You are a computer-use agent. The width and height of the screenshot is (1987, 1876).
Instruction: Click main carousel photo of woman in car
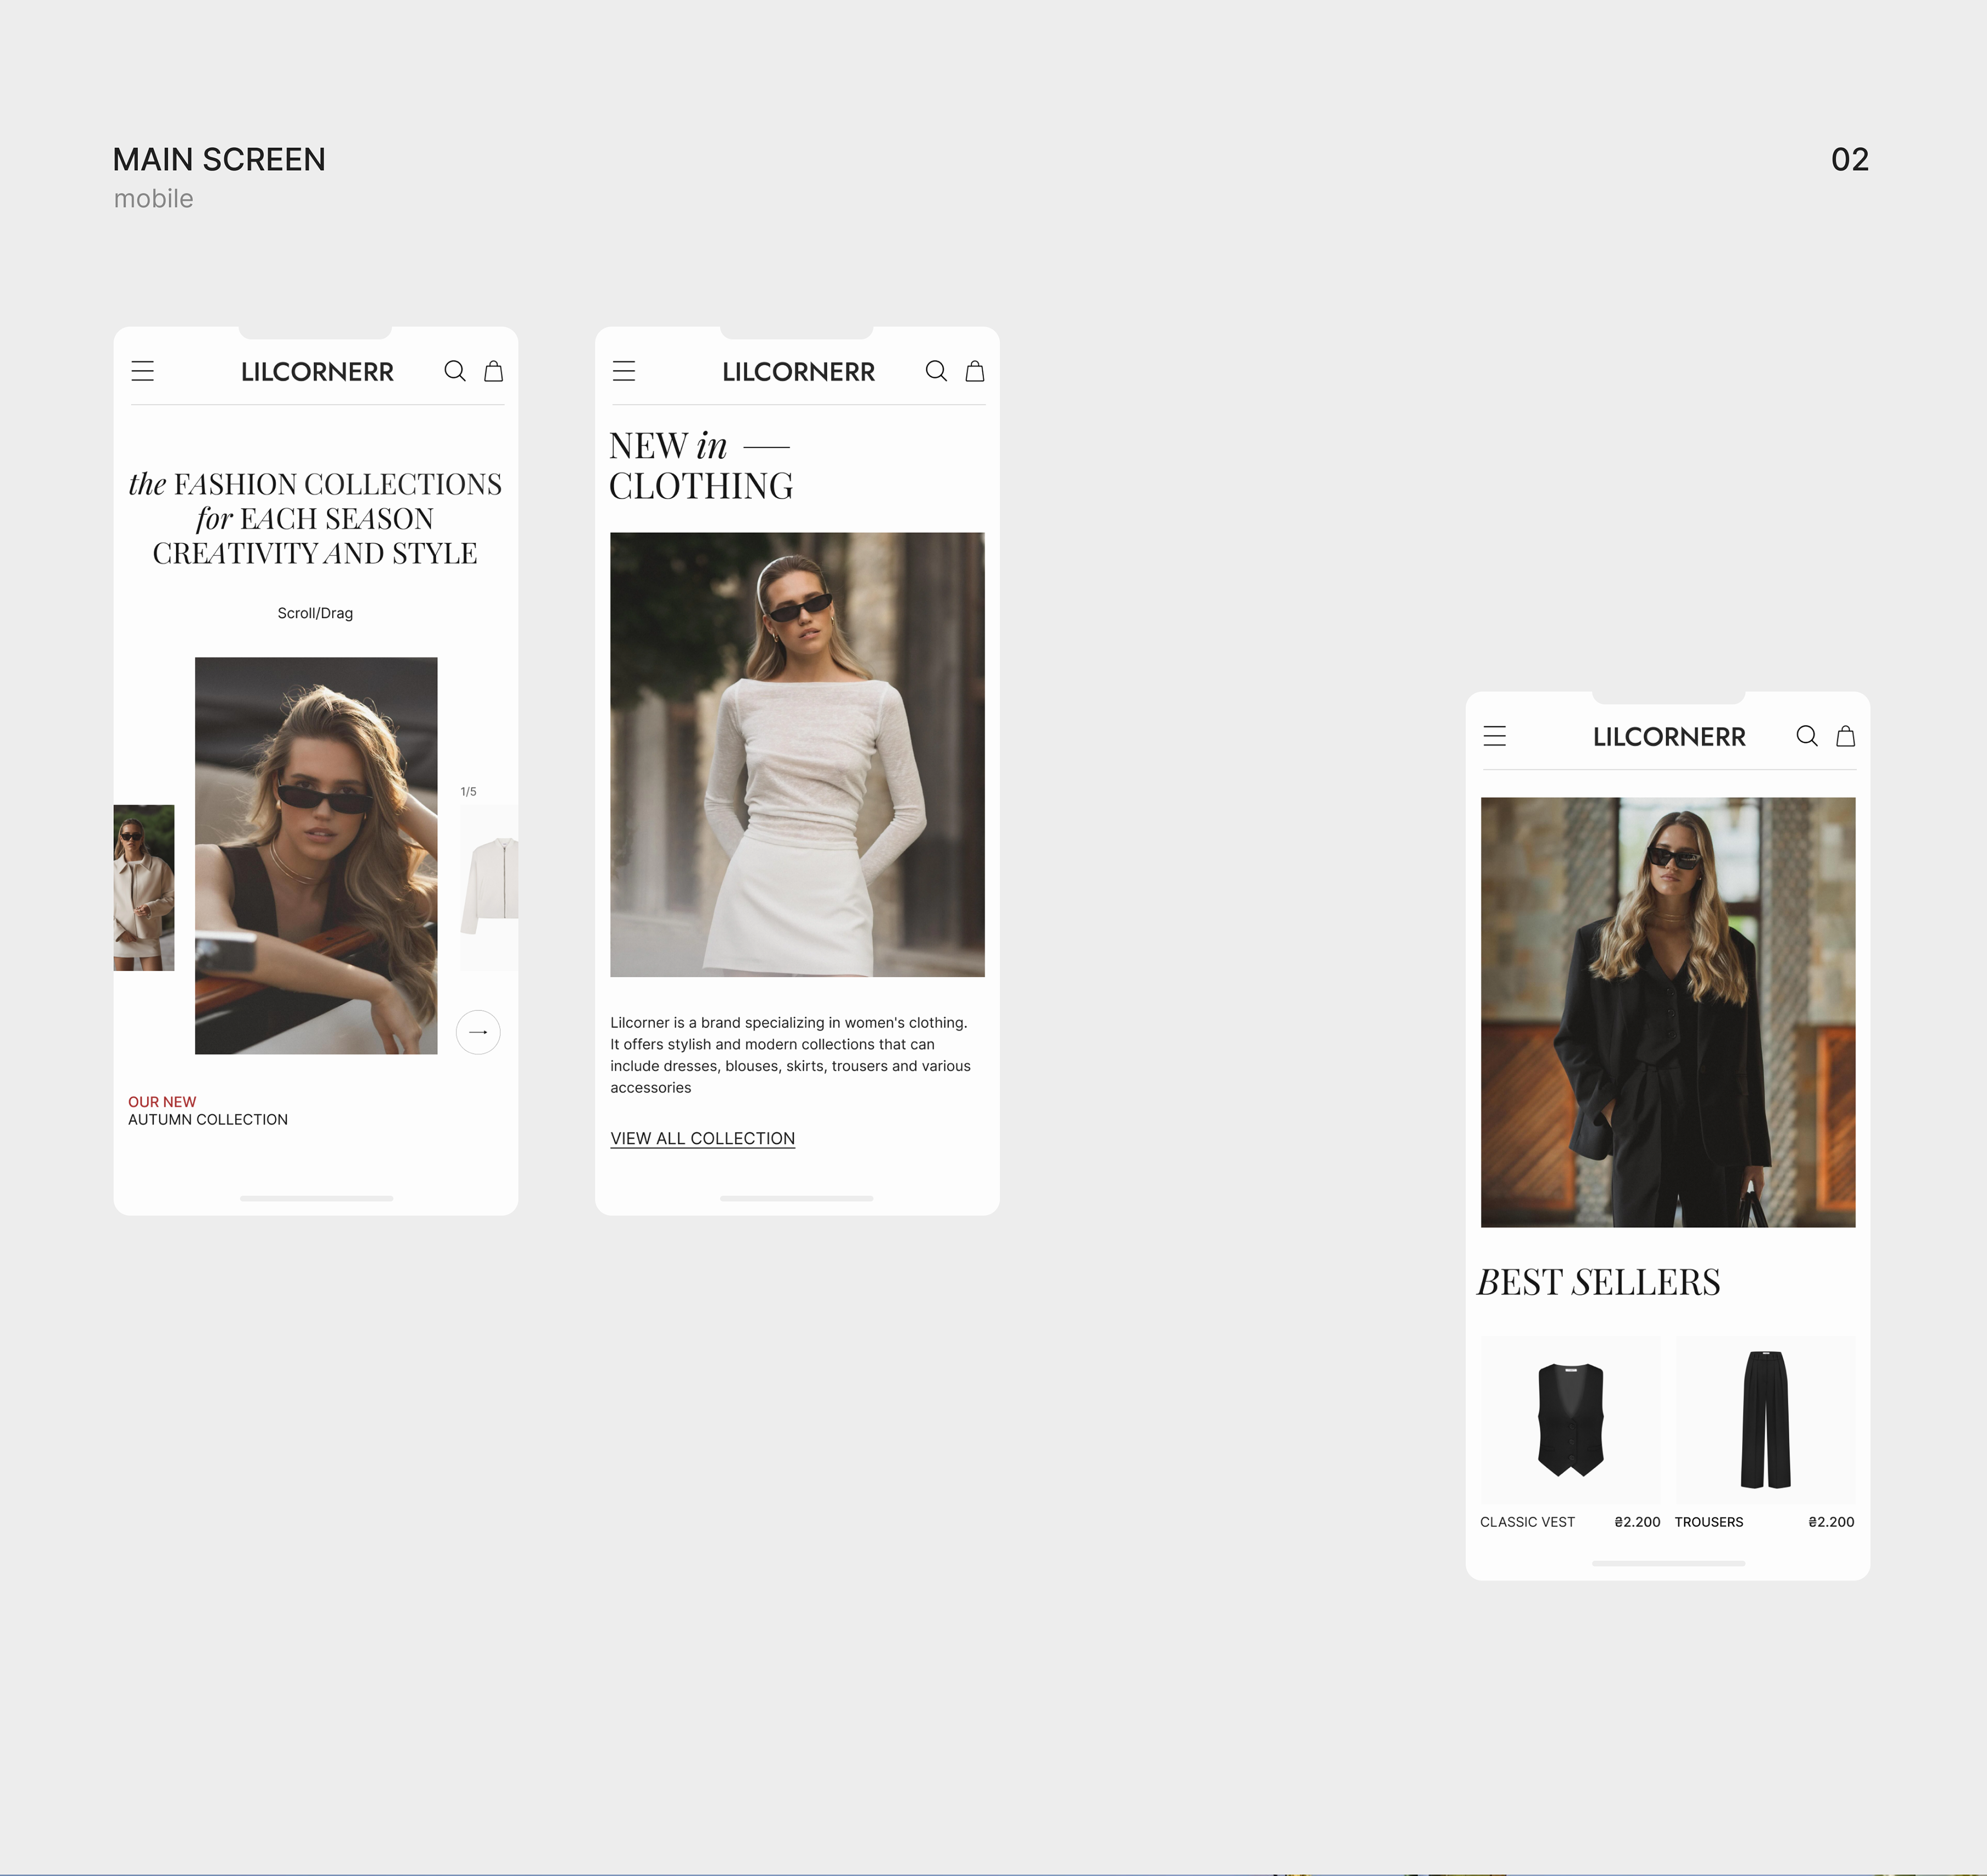coord(316,855)
